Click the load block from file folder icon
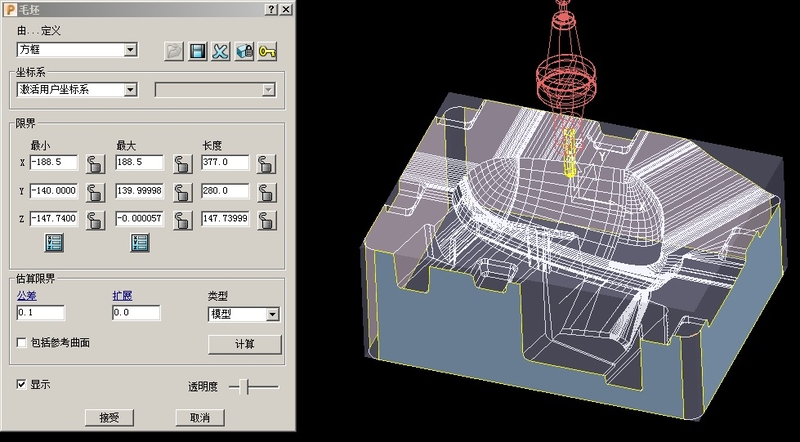 pyautogui.click(x=174, y=52)
